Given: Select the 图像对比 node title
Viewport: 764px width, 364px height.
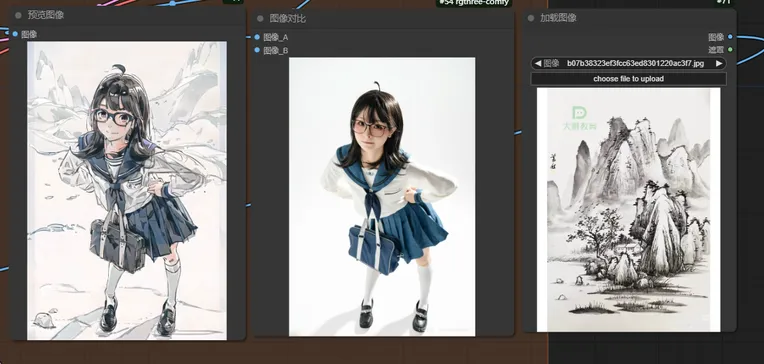Looking at the screenshot, I should click(x=288, y=19).
